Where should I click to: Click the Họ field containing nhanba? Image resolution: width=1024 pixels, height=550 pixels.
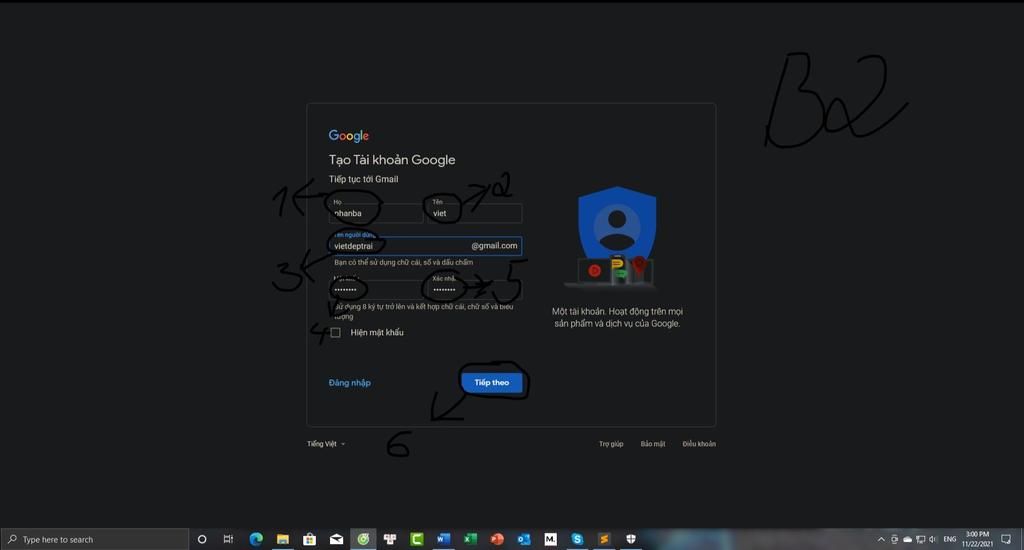(376, 213)
